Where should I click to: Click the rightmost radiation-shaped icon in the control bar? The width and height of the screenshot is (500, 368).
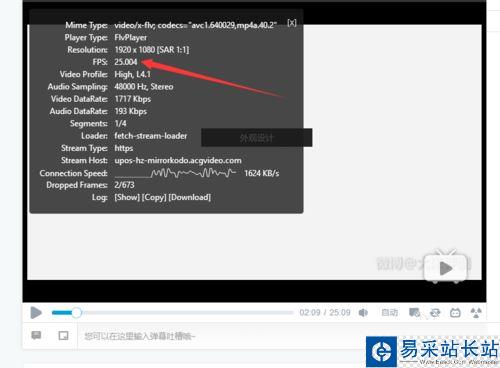pos(476,313)
